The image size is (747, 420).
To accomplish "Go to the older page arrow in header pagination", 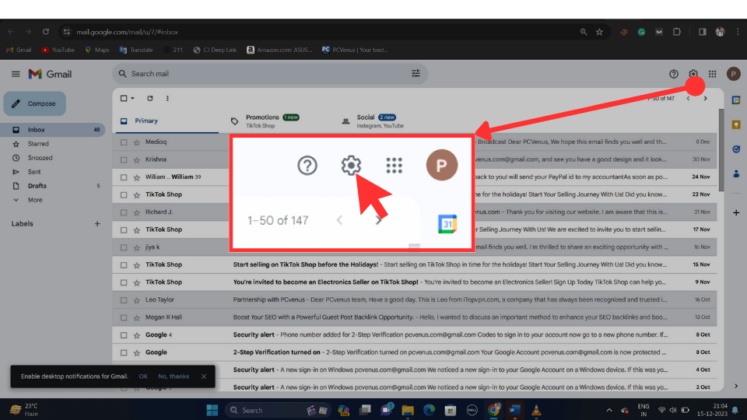I will 706,99.
